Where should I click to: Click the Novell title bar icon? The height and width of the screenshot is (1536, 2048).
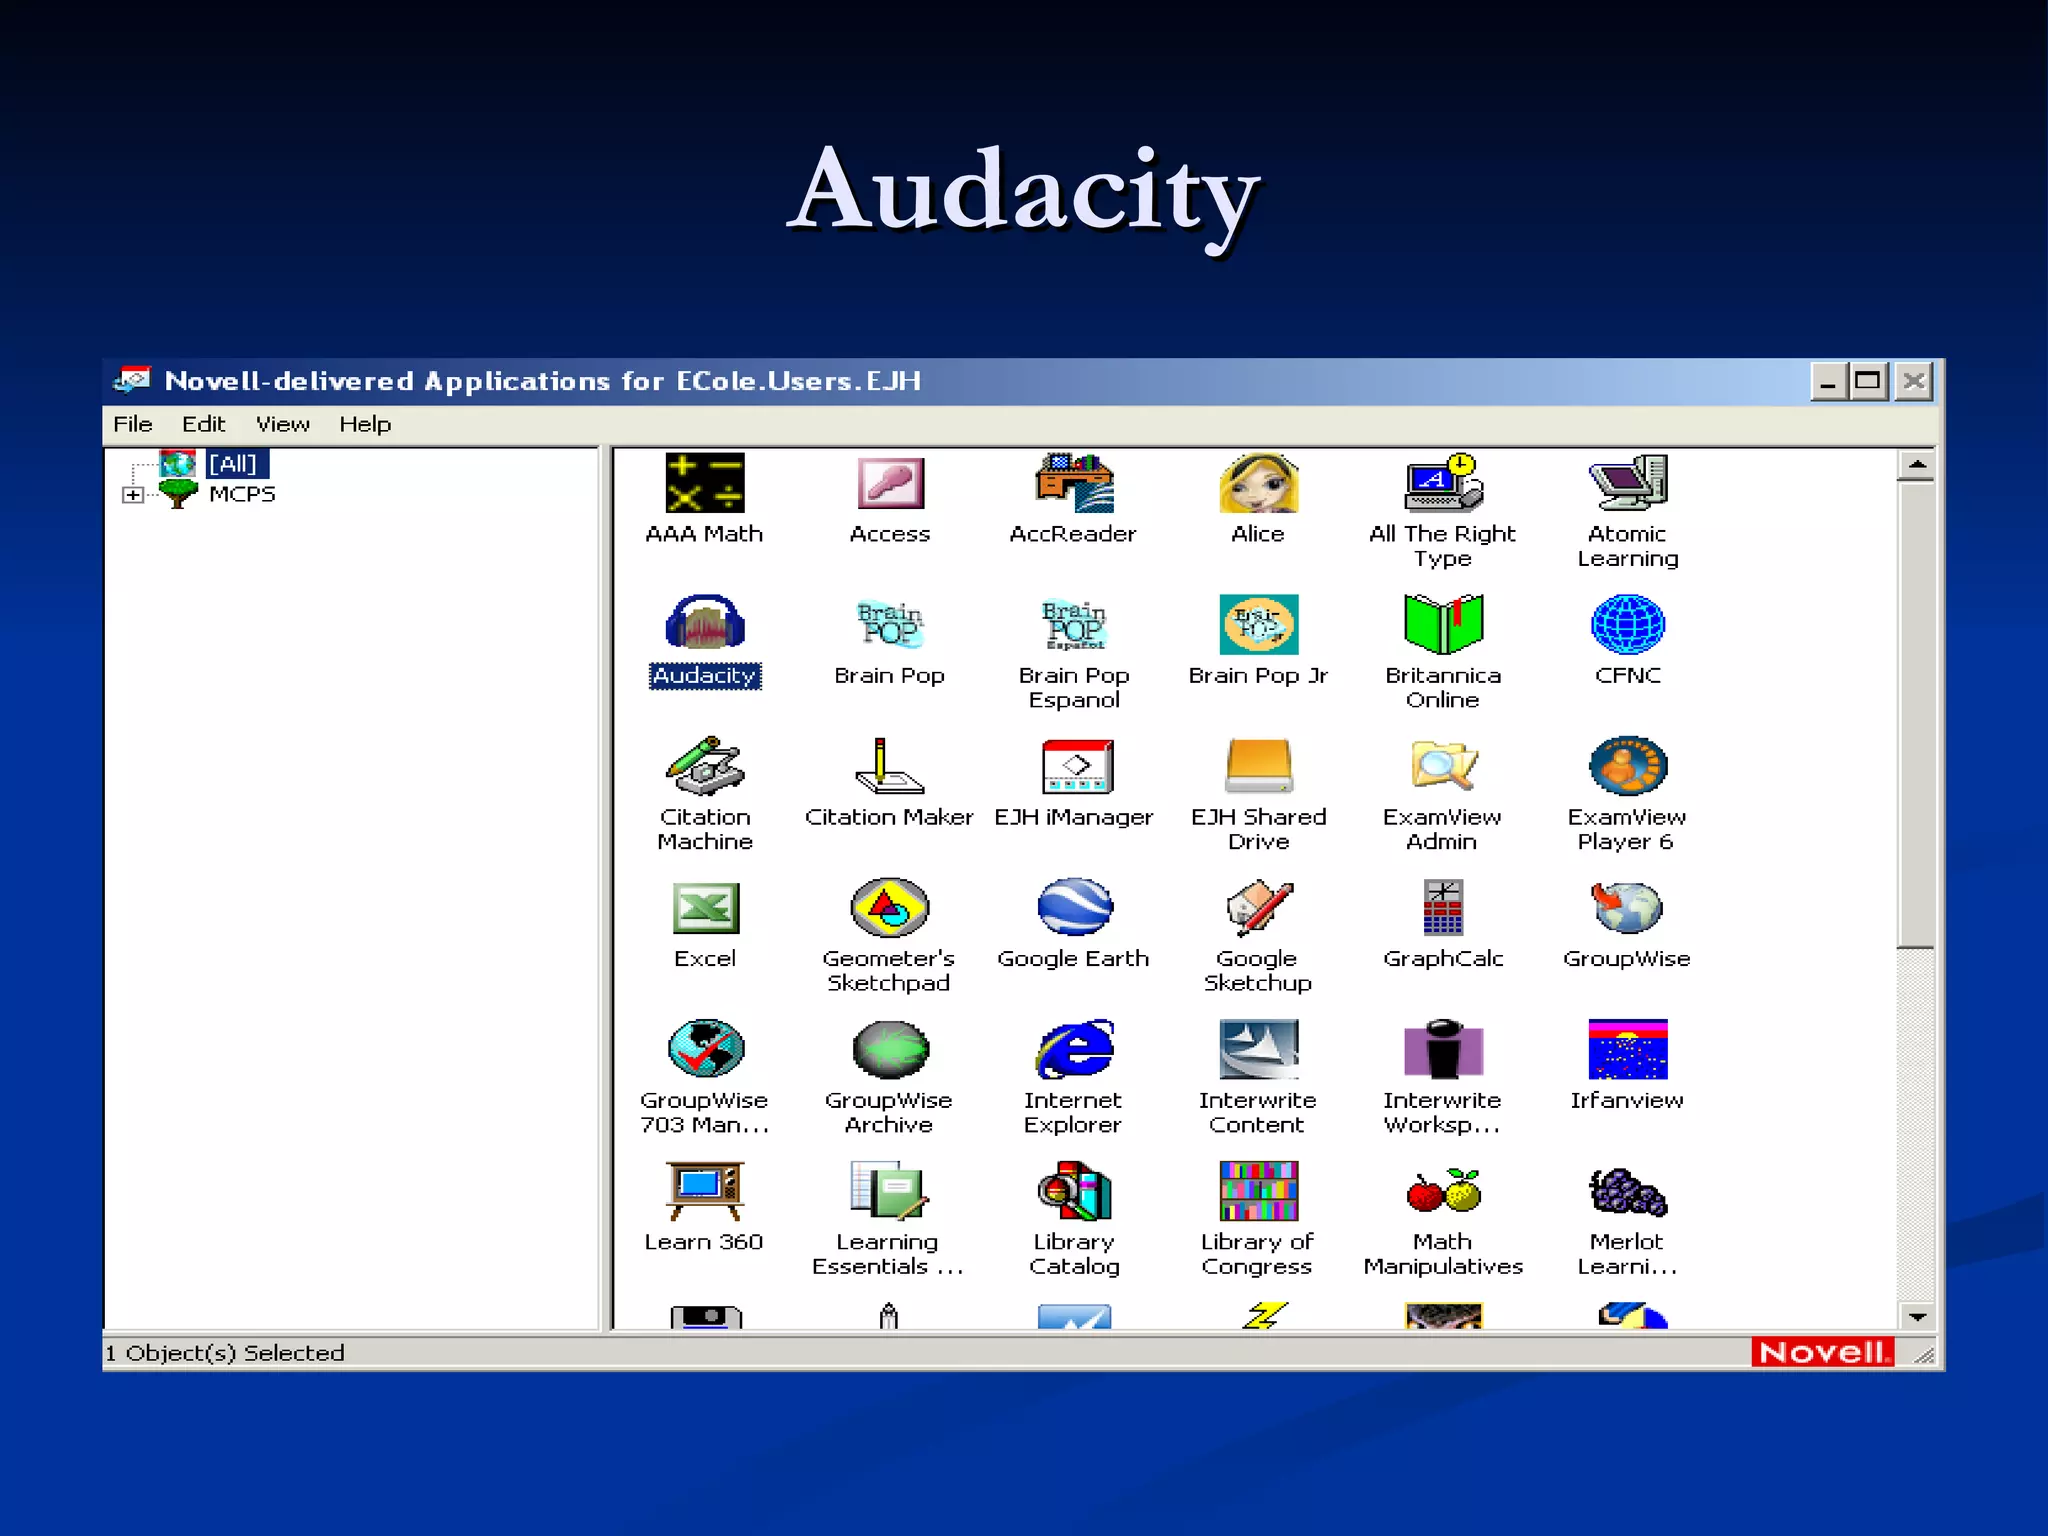coord(132,380)
